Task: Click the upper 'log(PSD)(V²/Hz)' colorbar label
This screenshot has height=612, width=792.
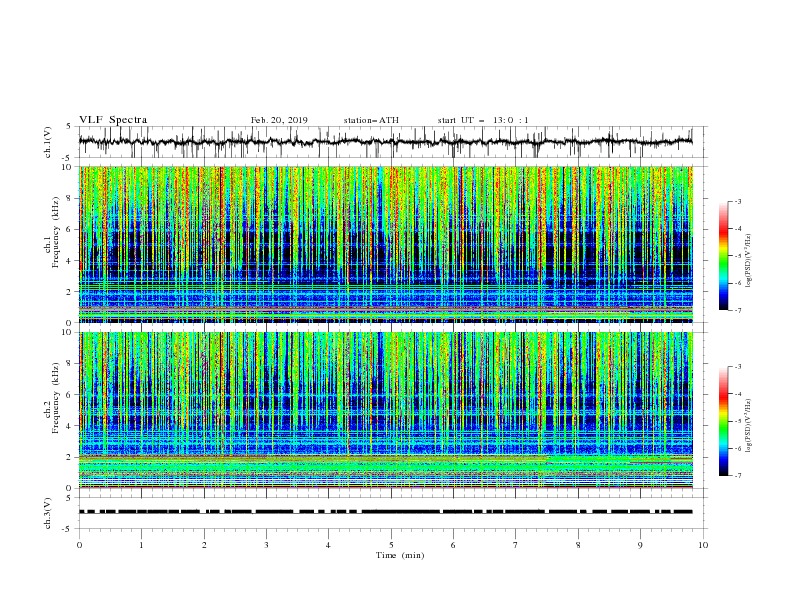Action: pos(749,261)
